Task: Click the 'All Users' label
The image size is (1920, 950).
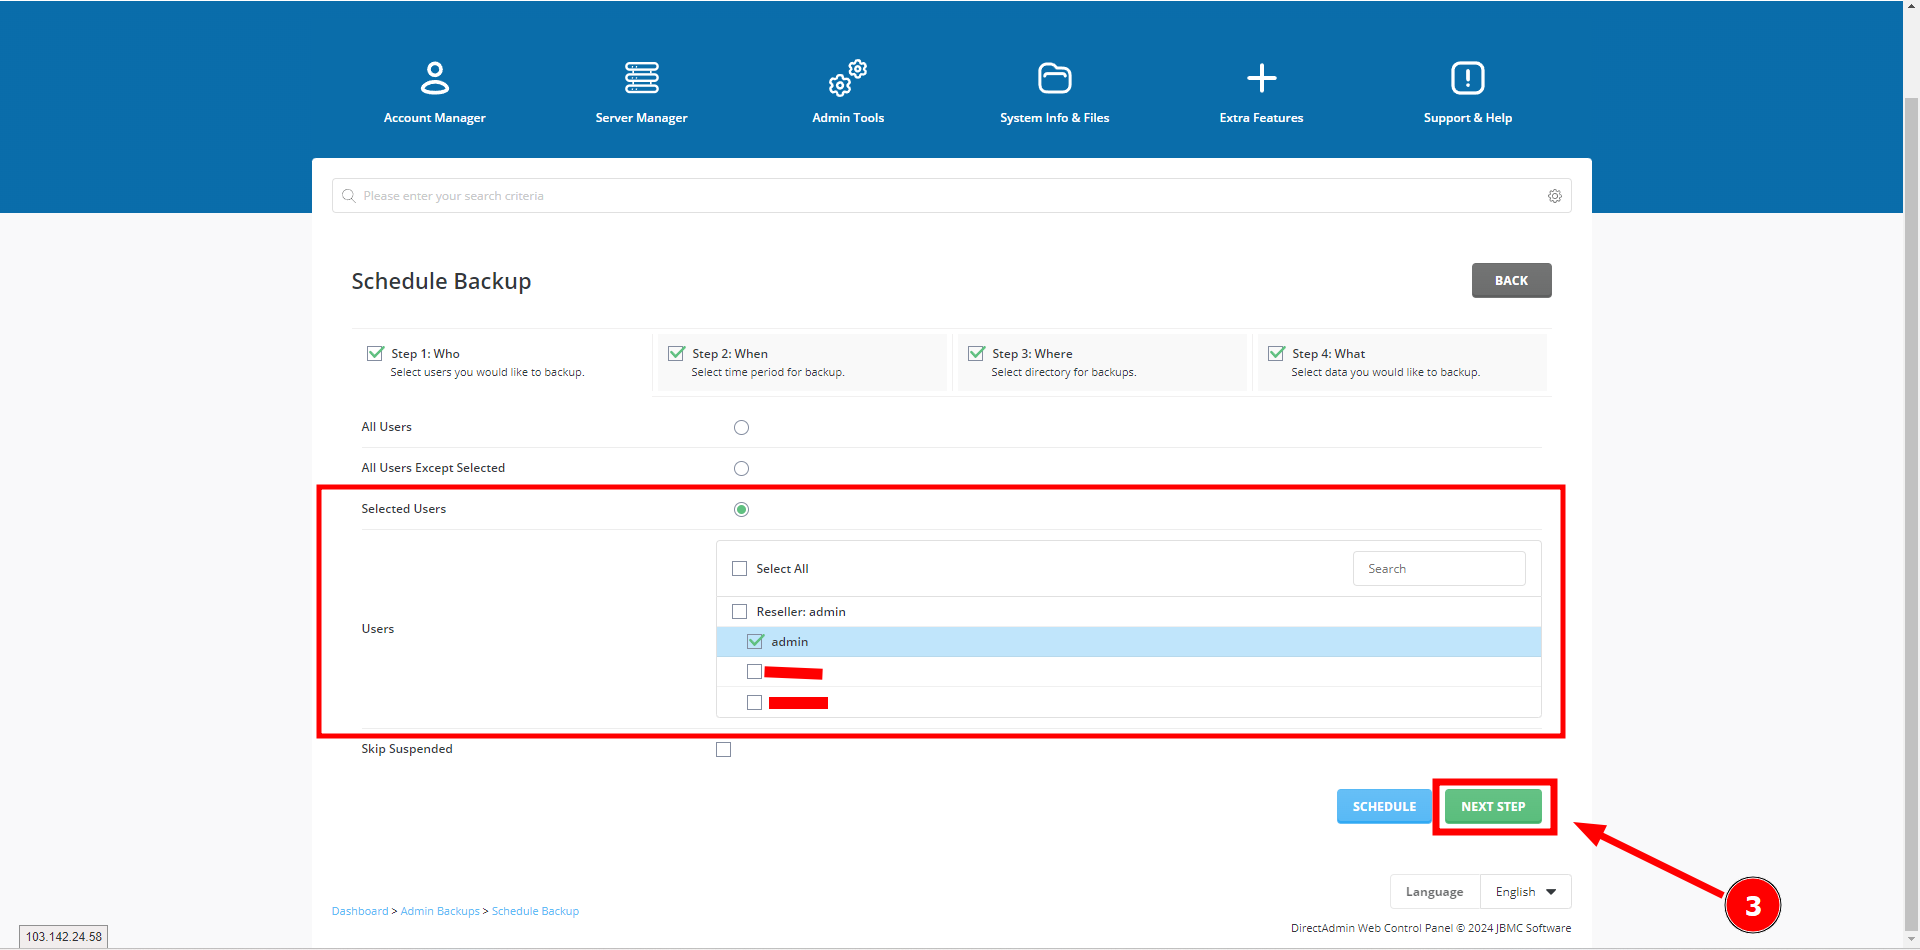Action: tap(386, 427)
